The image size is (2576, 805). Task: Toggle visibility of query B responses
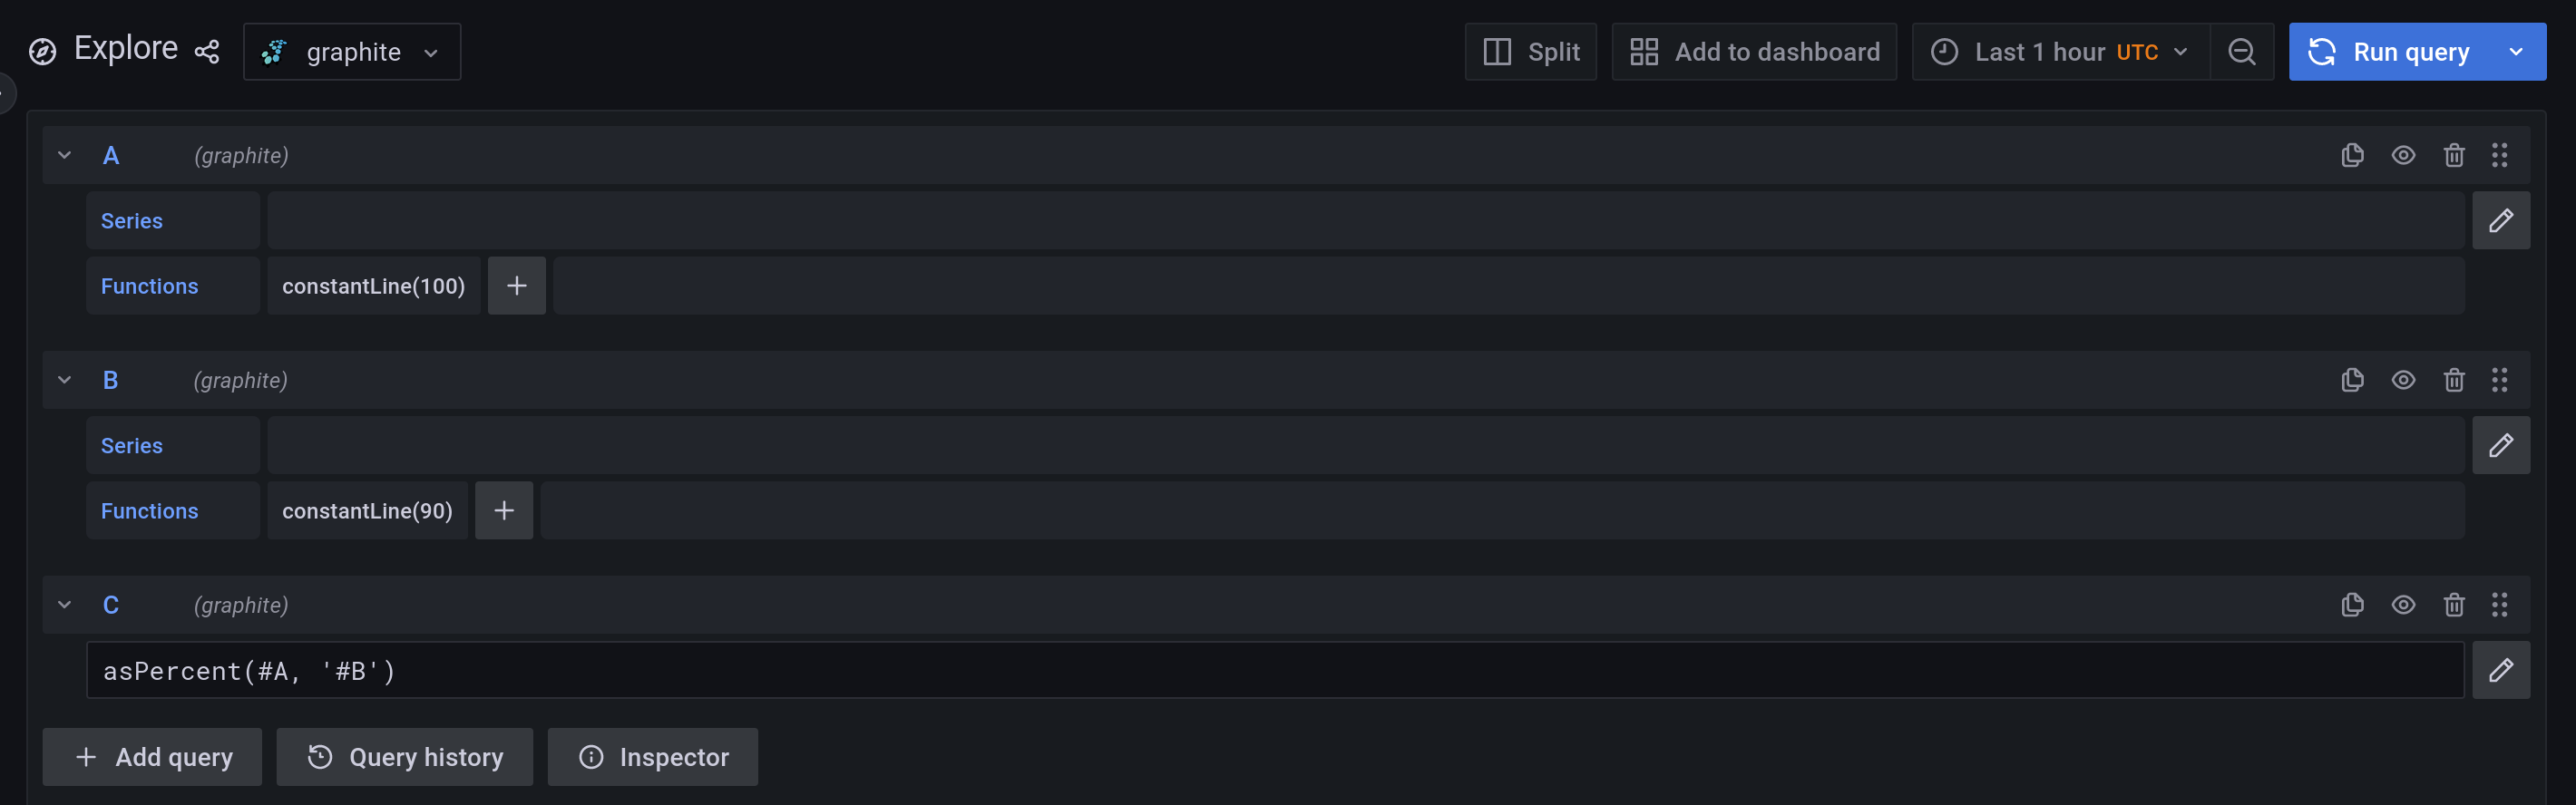point(2404,380)
